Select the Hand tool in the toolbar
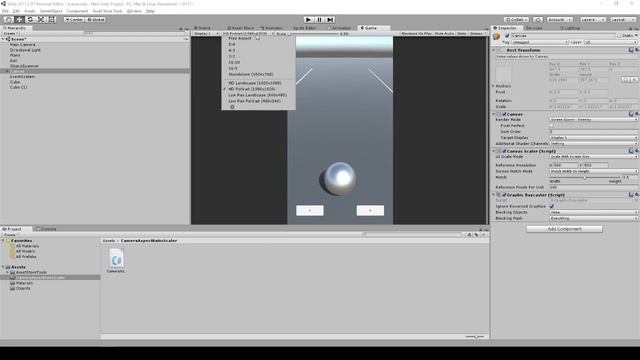Viewport: 640px width, 360px height. pos(8,20)
